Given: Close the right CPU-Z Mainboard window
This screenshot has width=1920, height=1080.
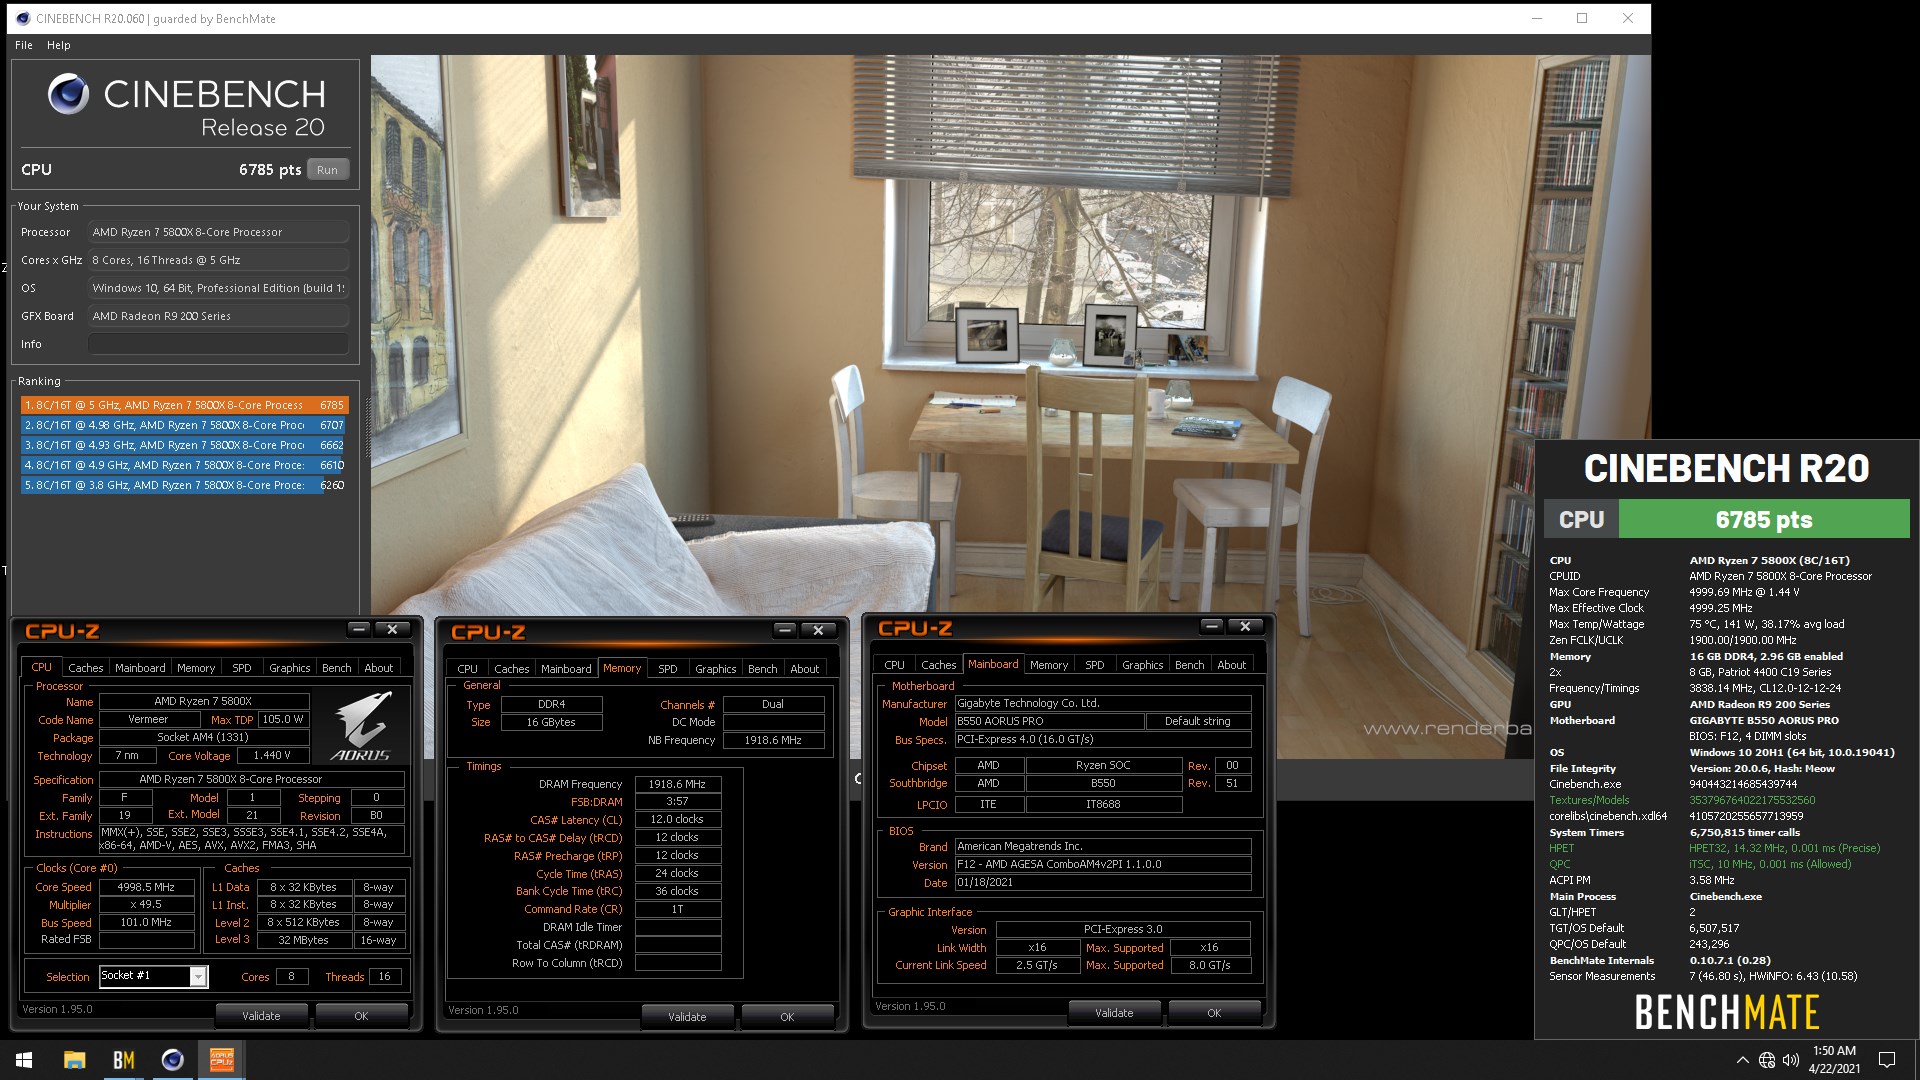Looking at the screenshot, I should (1246, 626).
